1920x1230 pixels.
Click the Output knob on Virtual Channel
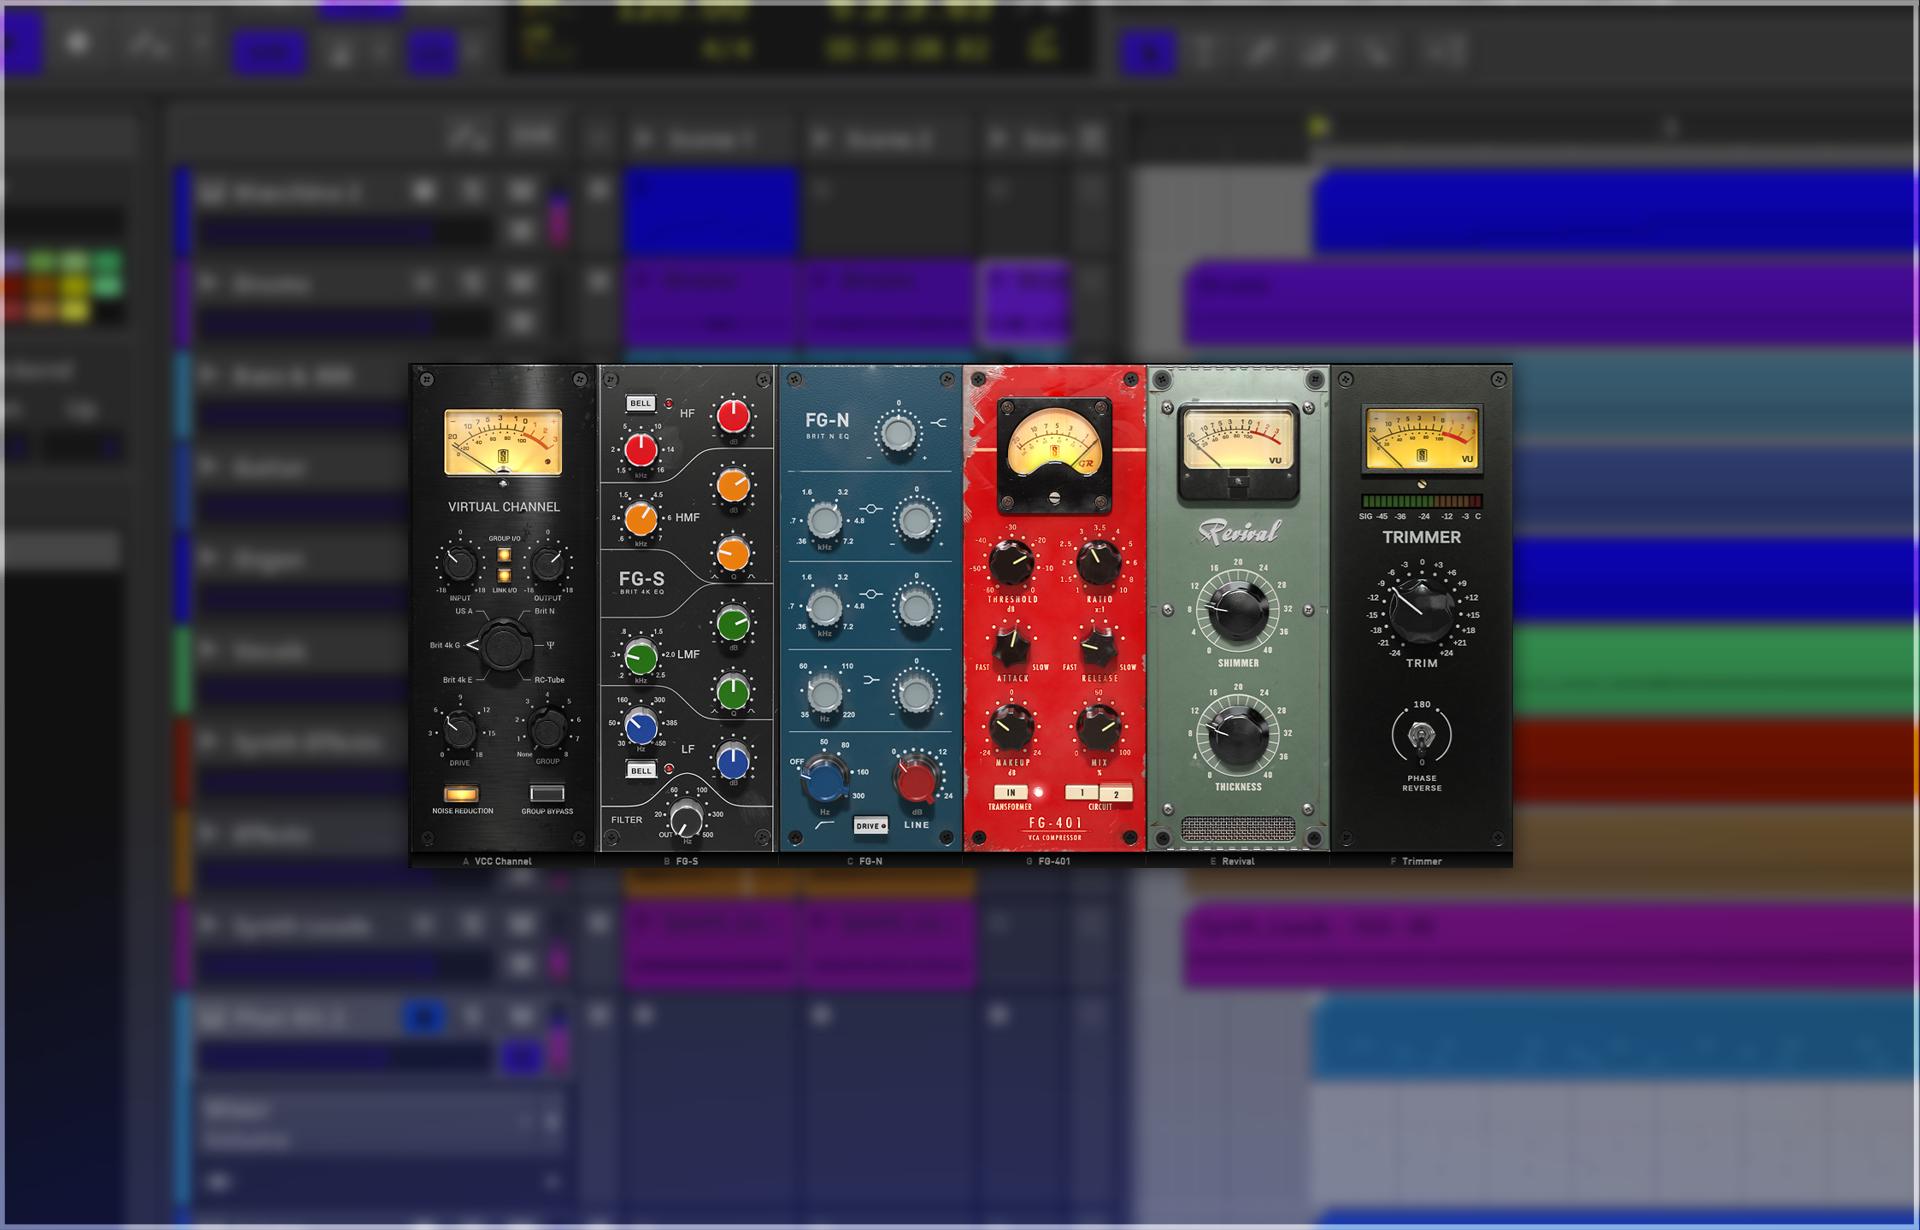point(548,564)
